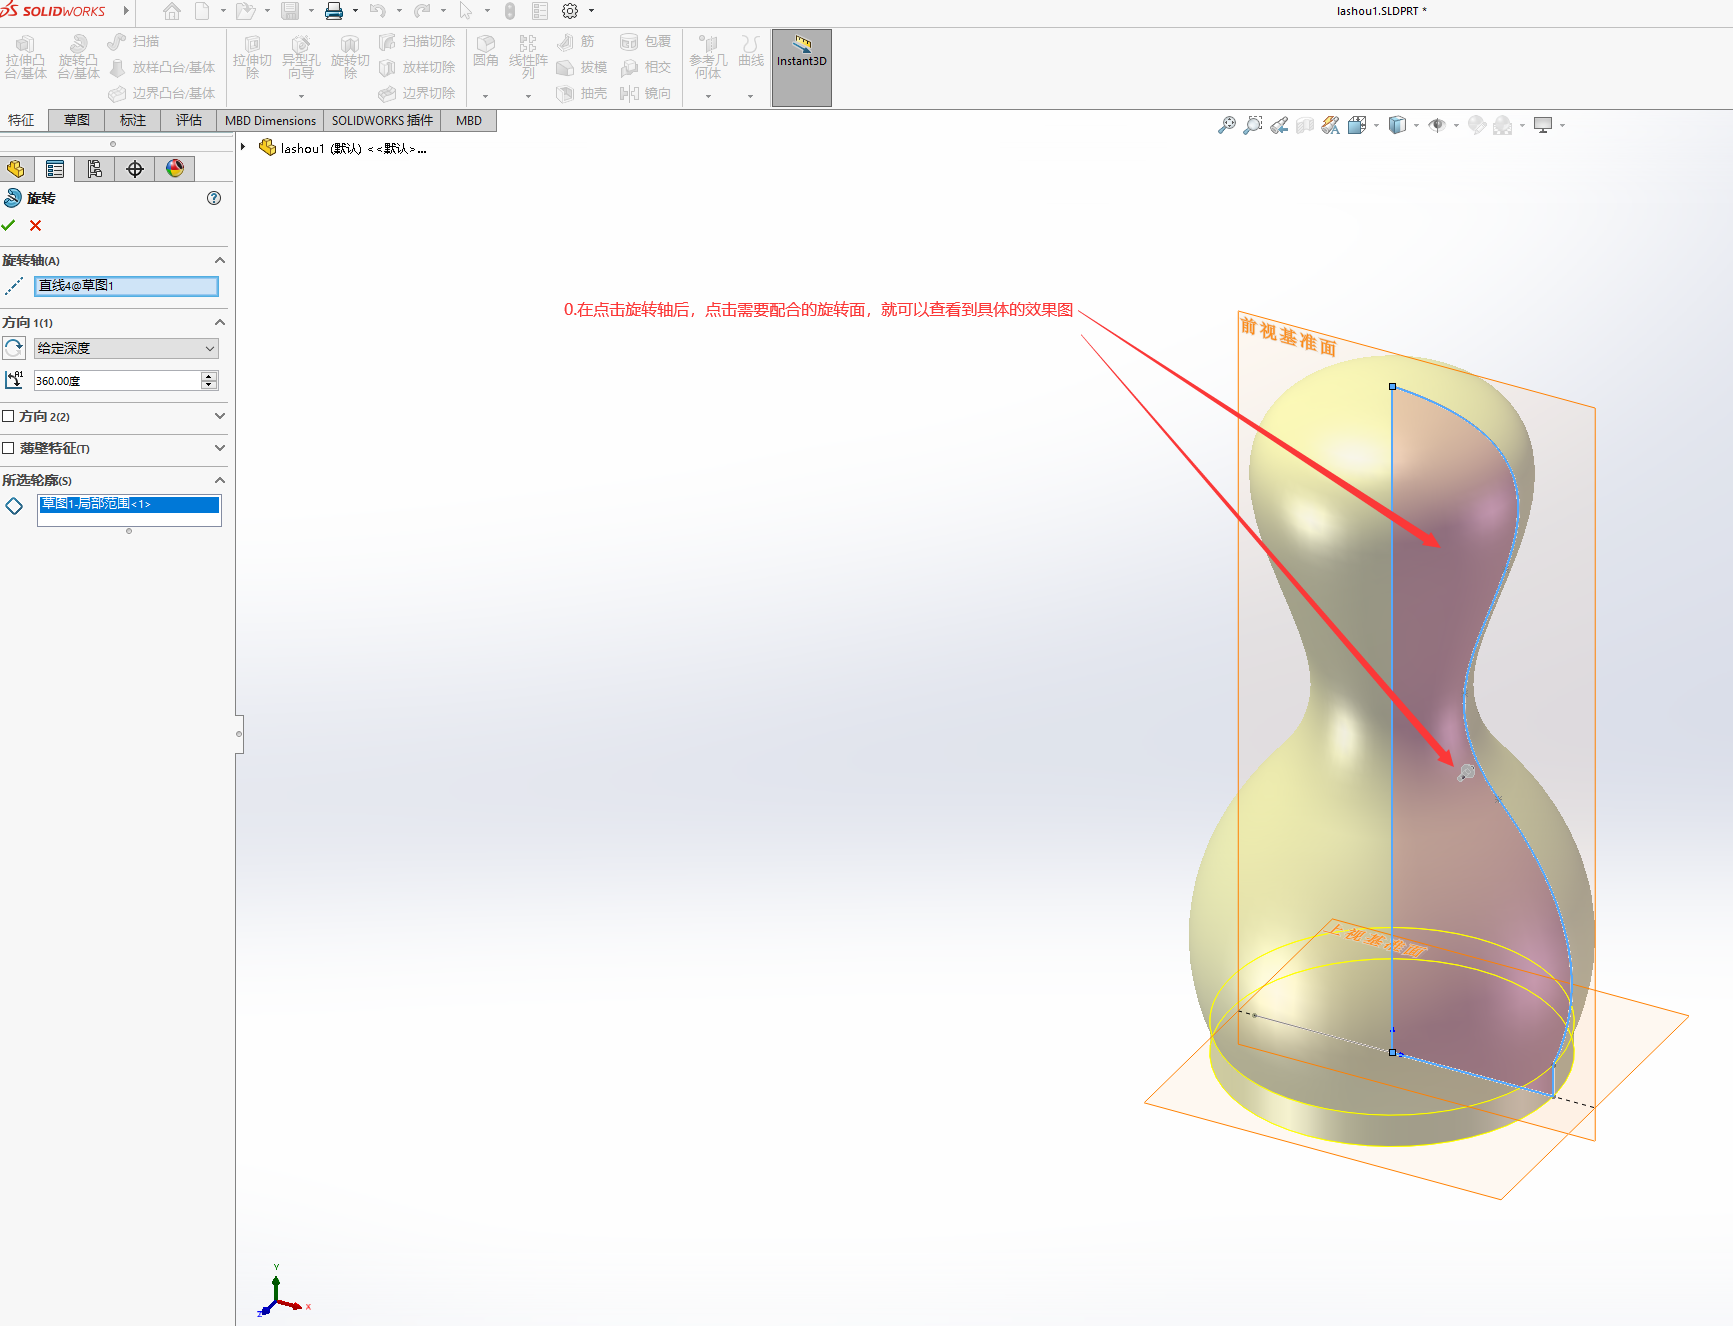
Task: Click the help question mark for Revolve
Action: (x=214, y=198)
